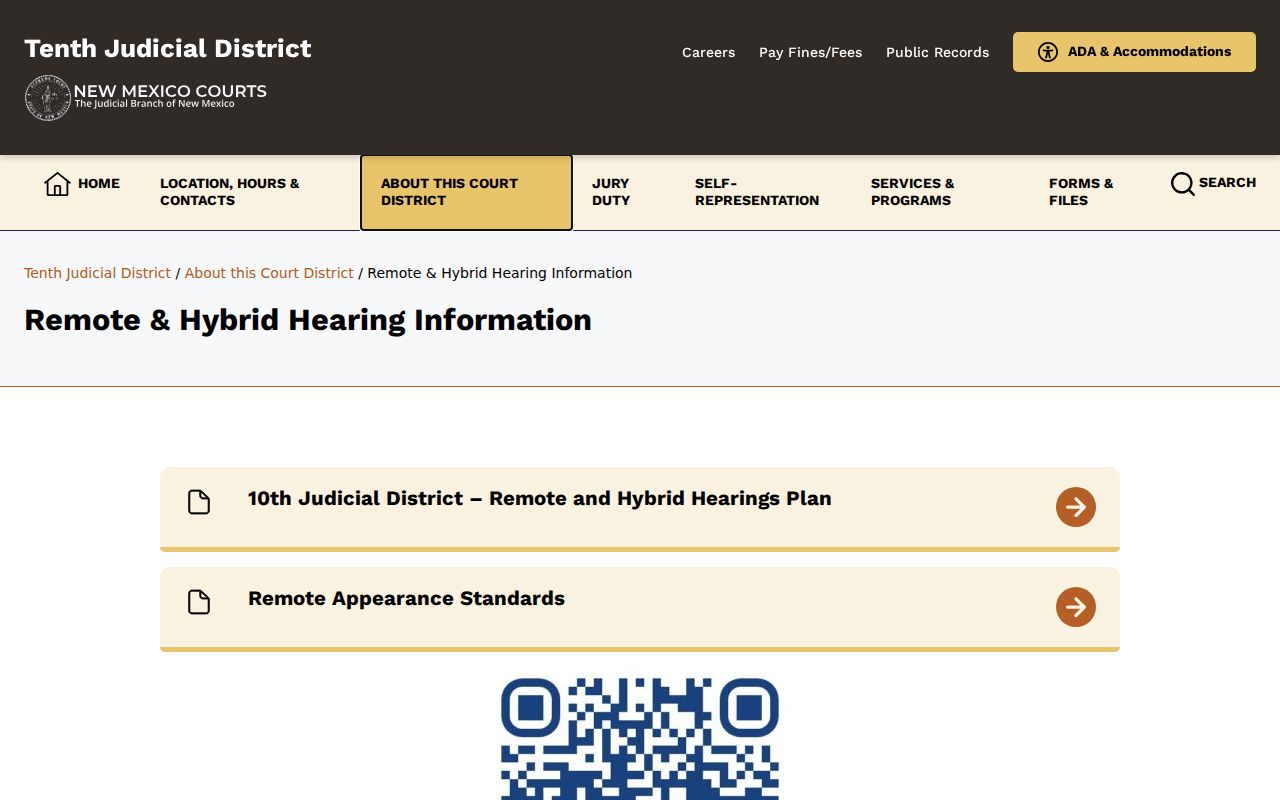Open the Public Records link

coord(937,52)
